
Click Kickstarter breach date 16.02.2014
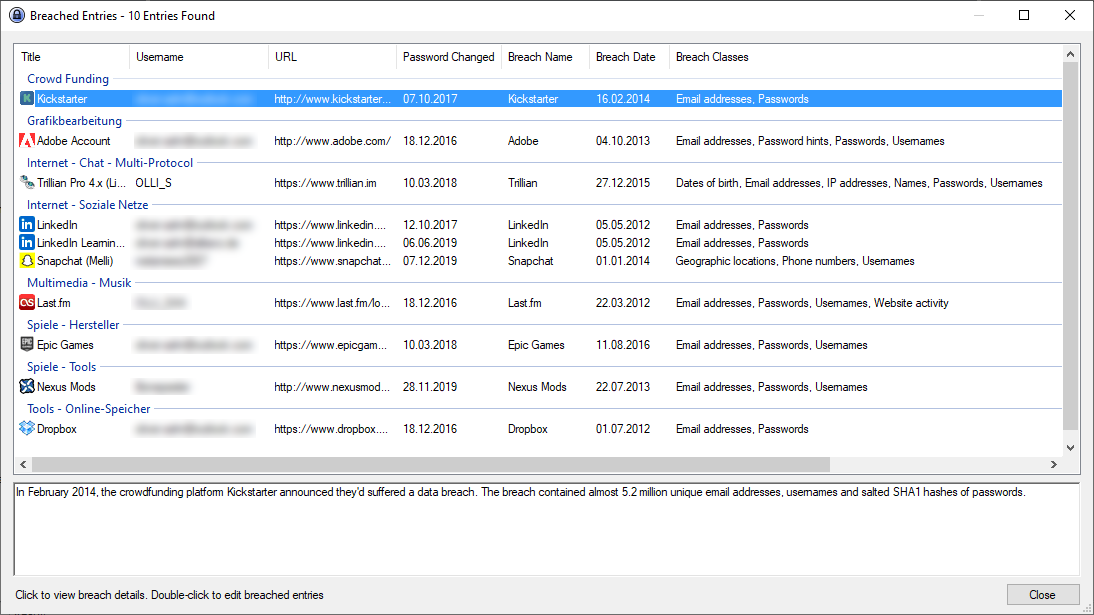(x=622, y=99)
